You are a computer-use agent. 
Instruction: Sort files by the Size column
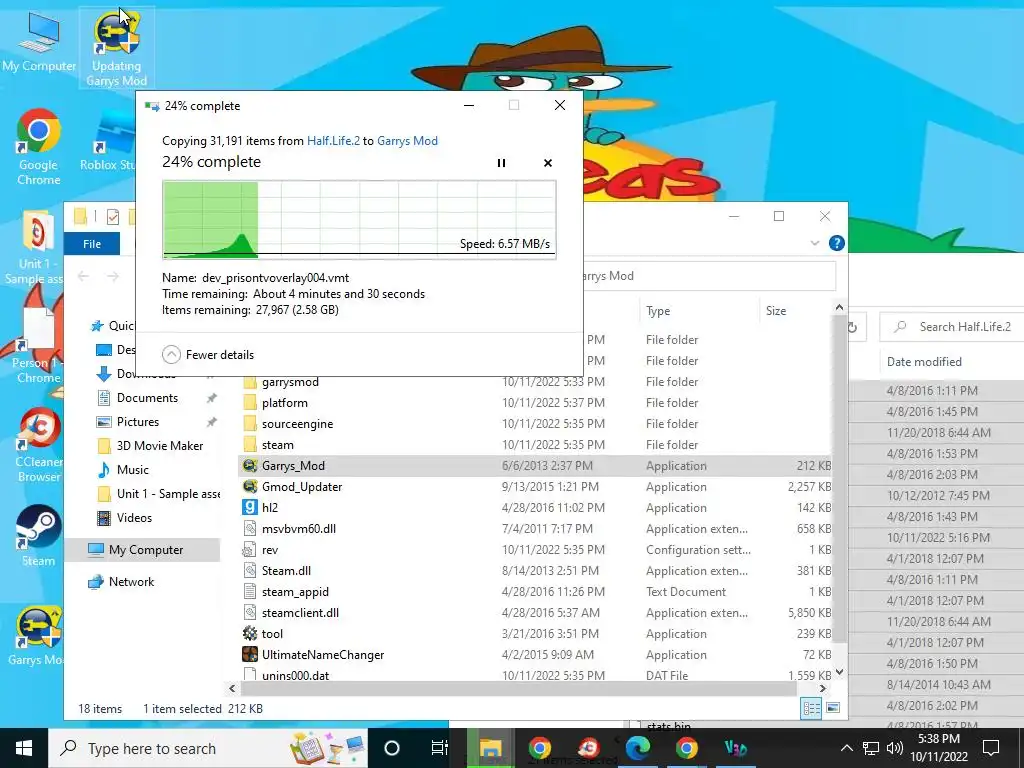click(x=776, y=311)
